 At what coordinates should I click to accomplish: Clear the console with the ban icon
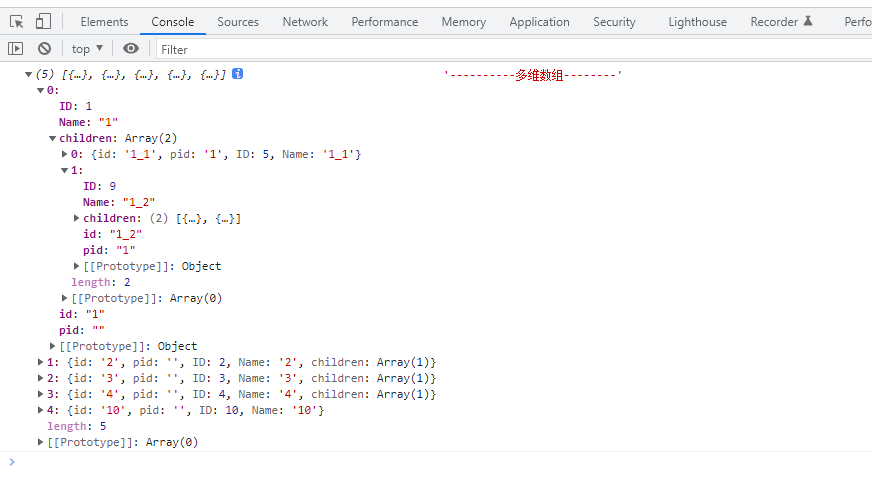(44, 48)
